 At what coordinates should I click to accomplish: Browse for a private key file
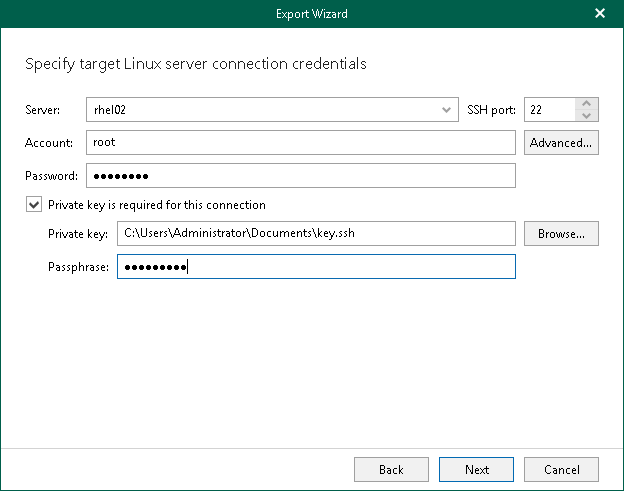coord(561,234)
